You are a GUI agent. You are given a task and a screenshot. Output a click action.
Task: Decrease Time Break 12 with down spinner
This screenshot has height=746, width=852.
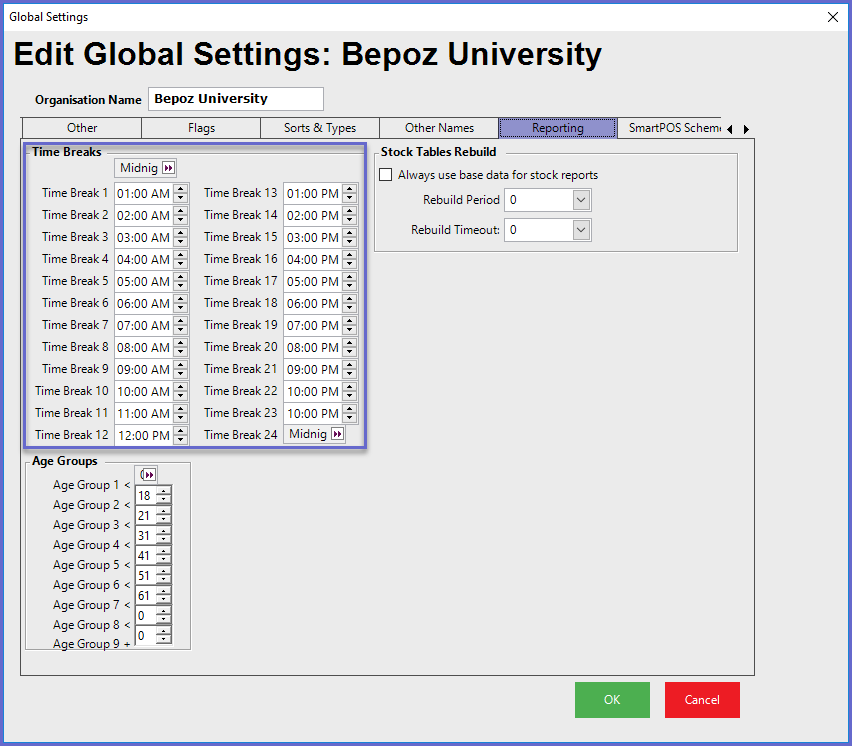pyautogui.click(x=180, y=440)
